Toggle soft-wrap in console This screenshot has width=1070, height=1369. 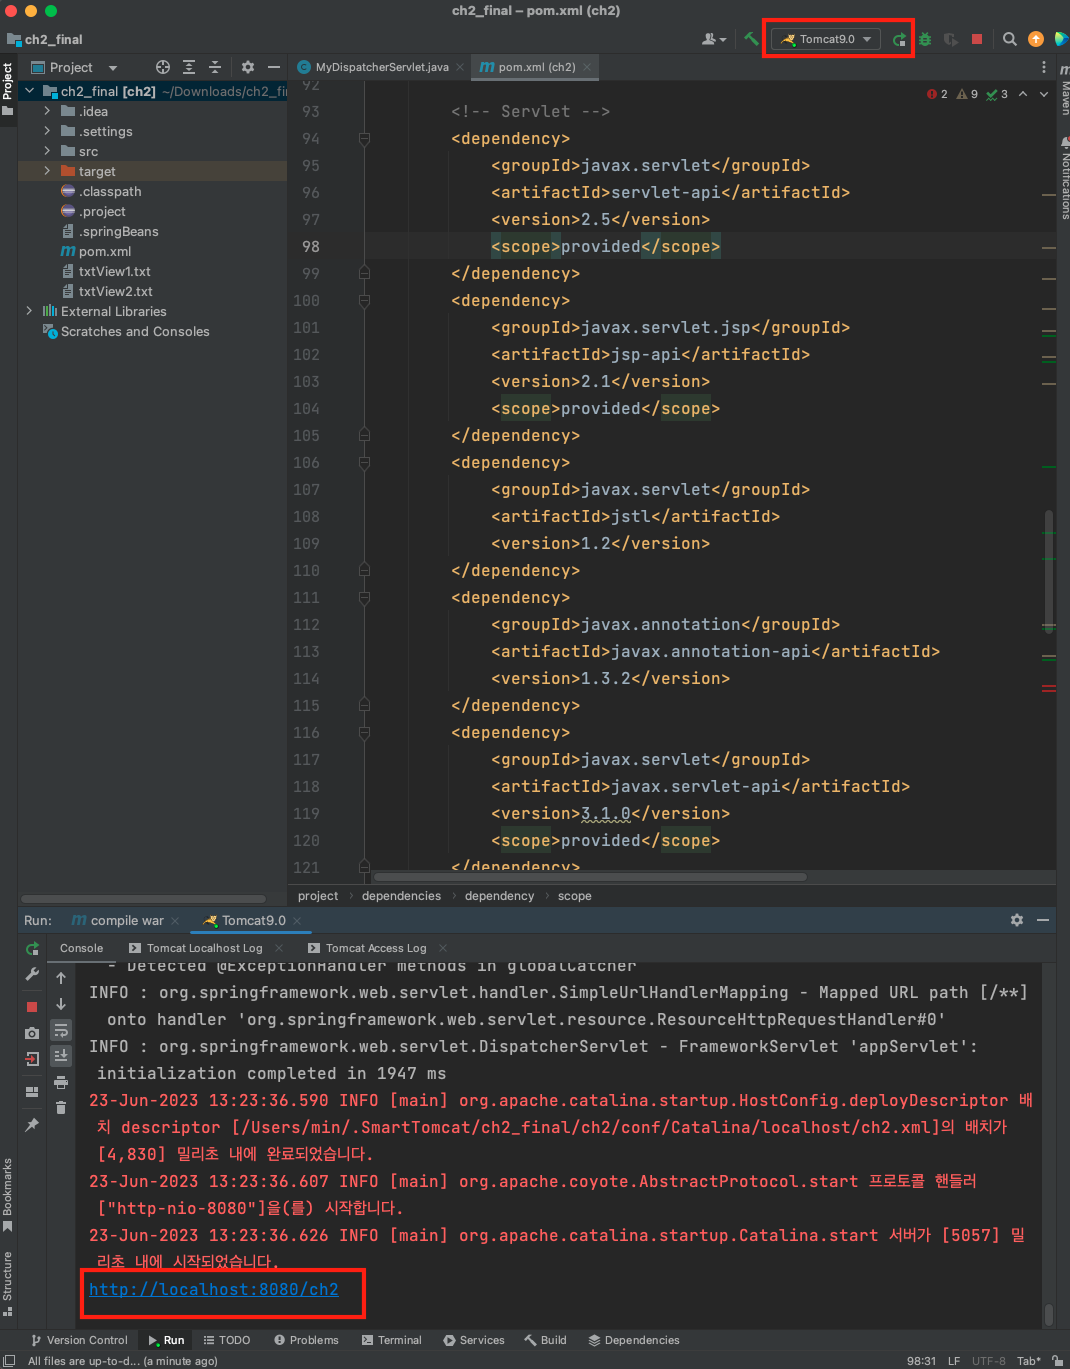[61, 1030]
